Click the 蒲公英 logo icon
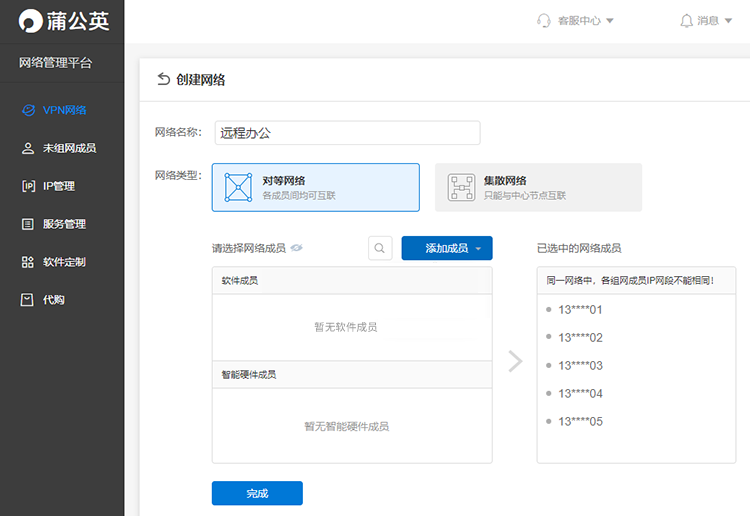 point(31,21)
